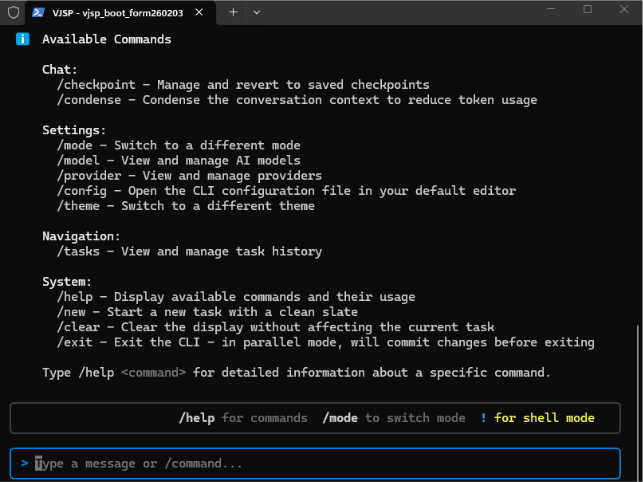Click the "System:" section heading

coord(67,282)
